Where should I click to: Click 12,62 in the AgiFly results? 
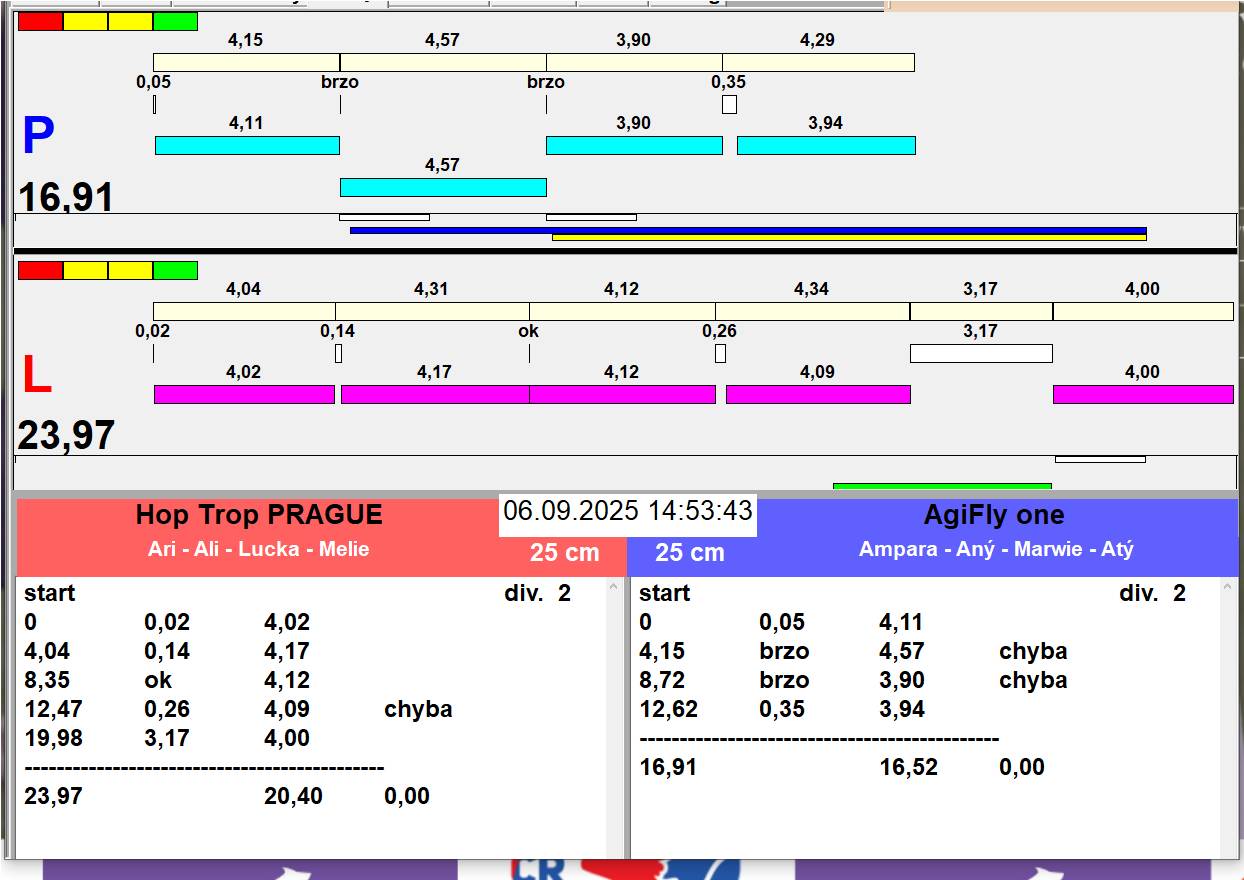click(x=669, y=709)
